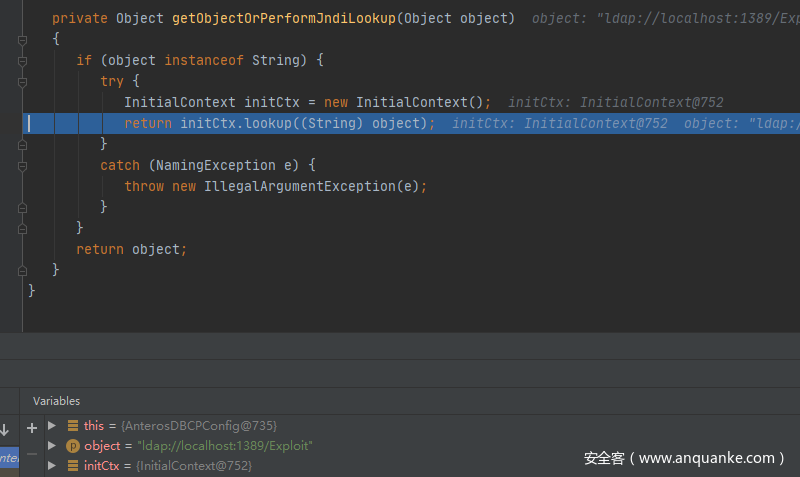This screenshot has width=800, height=477.
Task: Open the Variables tab
Action: [56, 401]
